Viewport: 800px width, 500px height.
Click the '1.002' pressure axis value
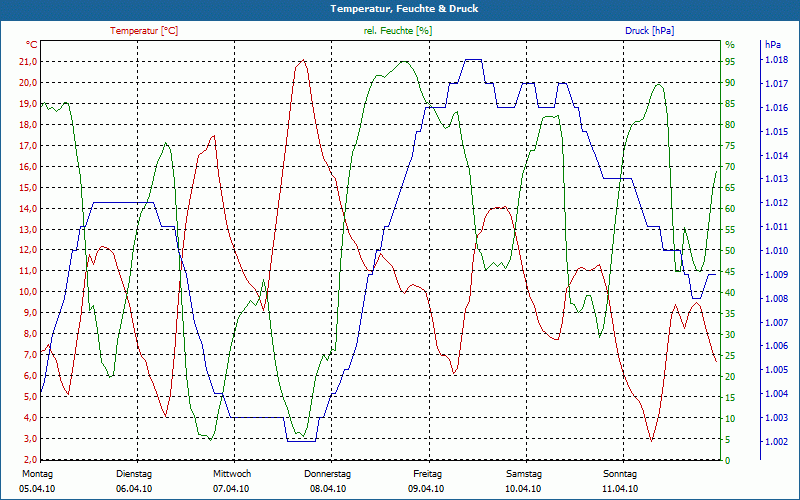(x=776, y=442)
